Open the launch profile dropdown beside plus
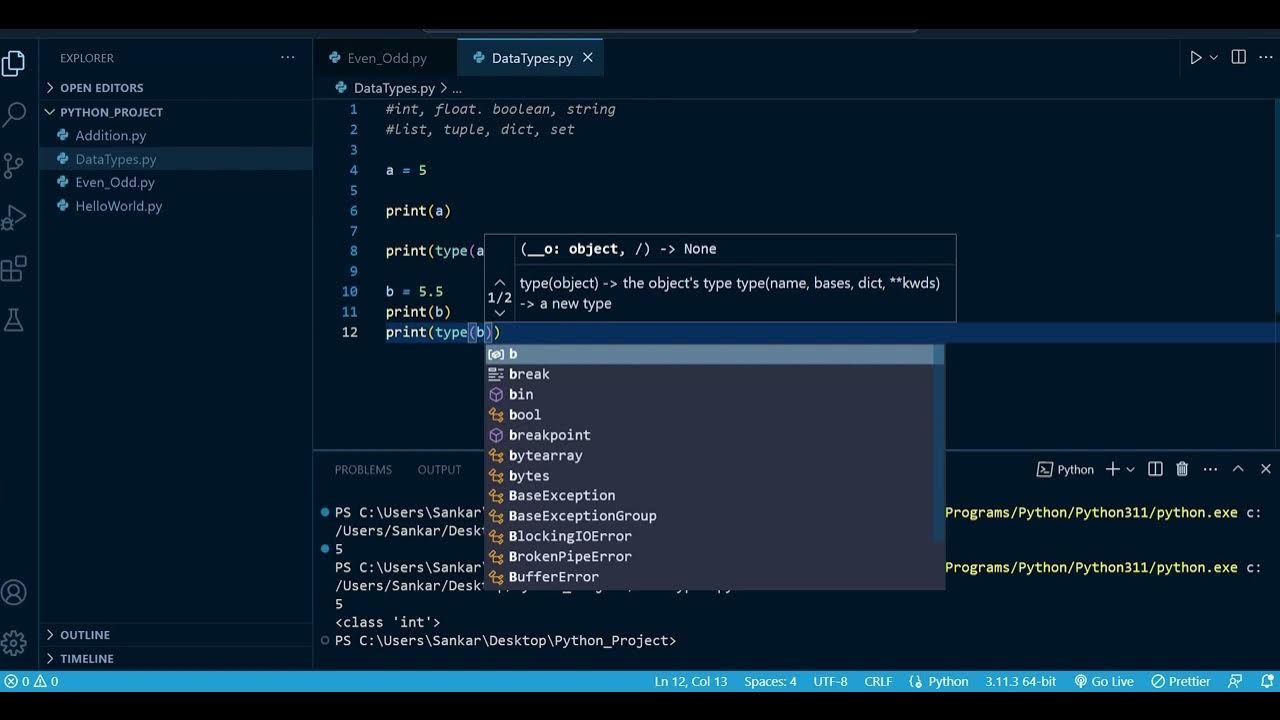This screenshot has height=720, width=1280. click(x=1131, y=470)
